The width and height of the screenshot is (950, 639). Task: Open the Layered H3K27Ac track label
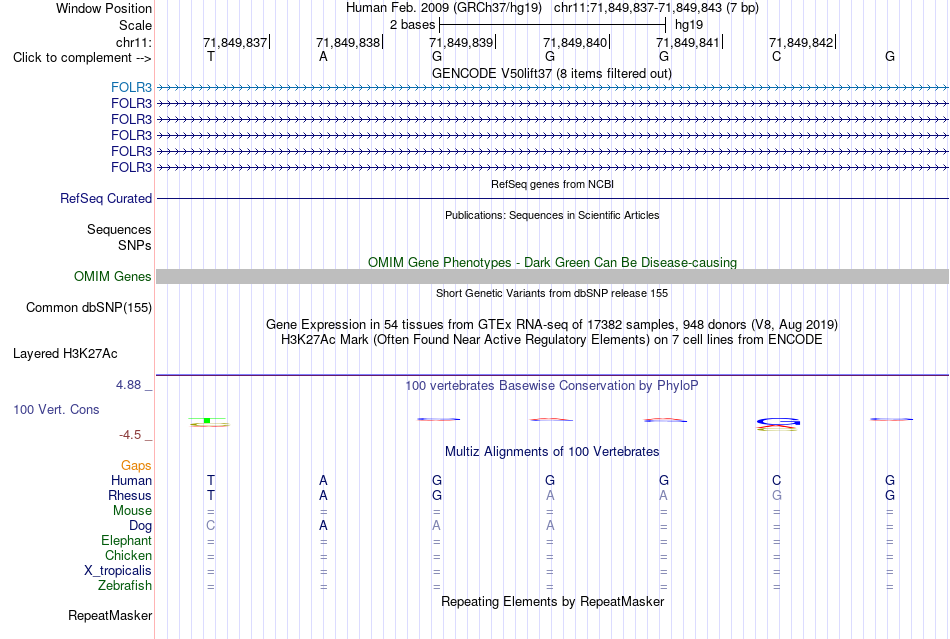65,353
